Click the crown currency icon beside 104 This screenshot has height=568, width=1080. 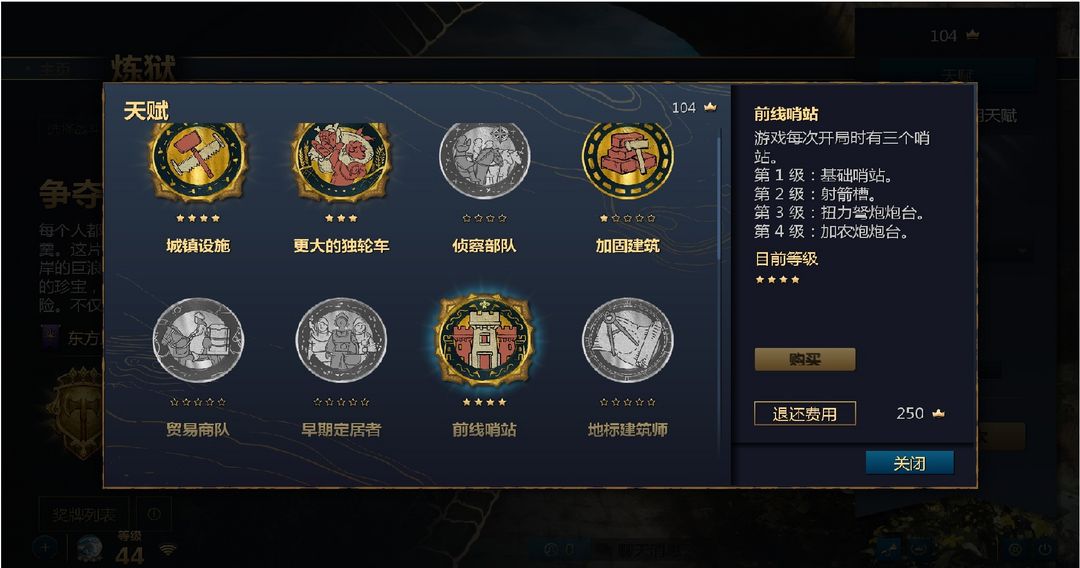710,107
